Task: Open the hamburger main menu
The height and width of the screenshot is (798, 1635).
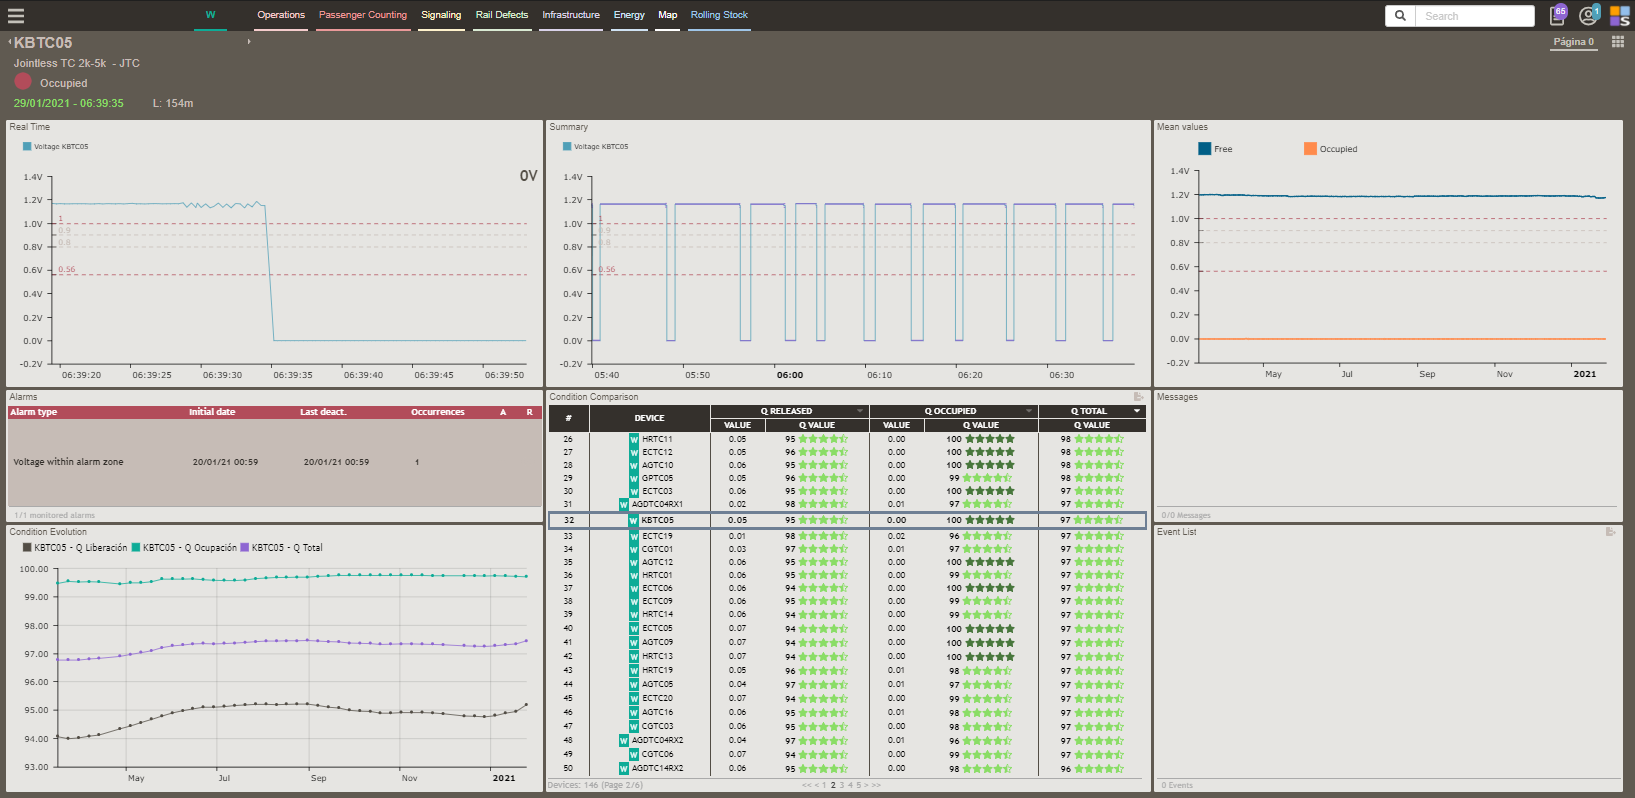Action: 15,16
